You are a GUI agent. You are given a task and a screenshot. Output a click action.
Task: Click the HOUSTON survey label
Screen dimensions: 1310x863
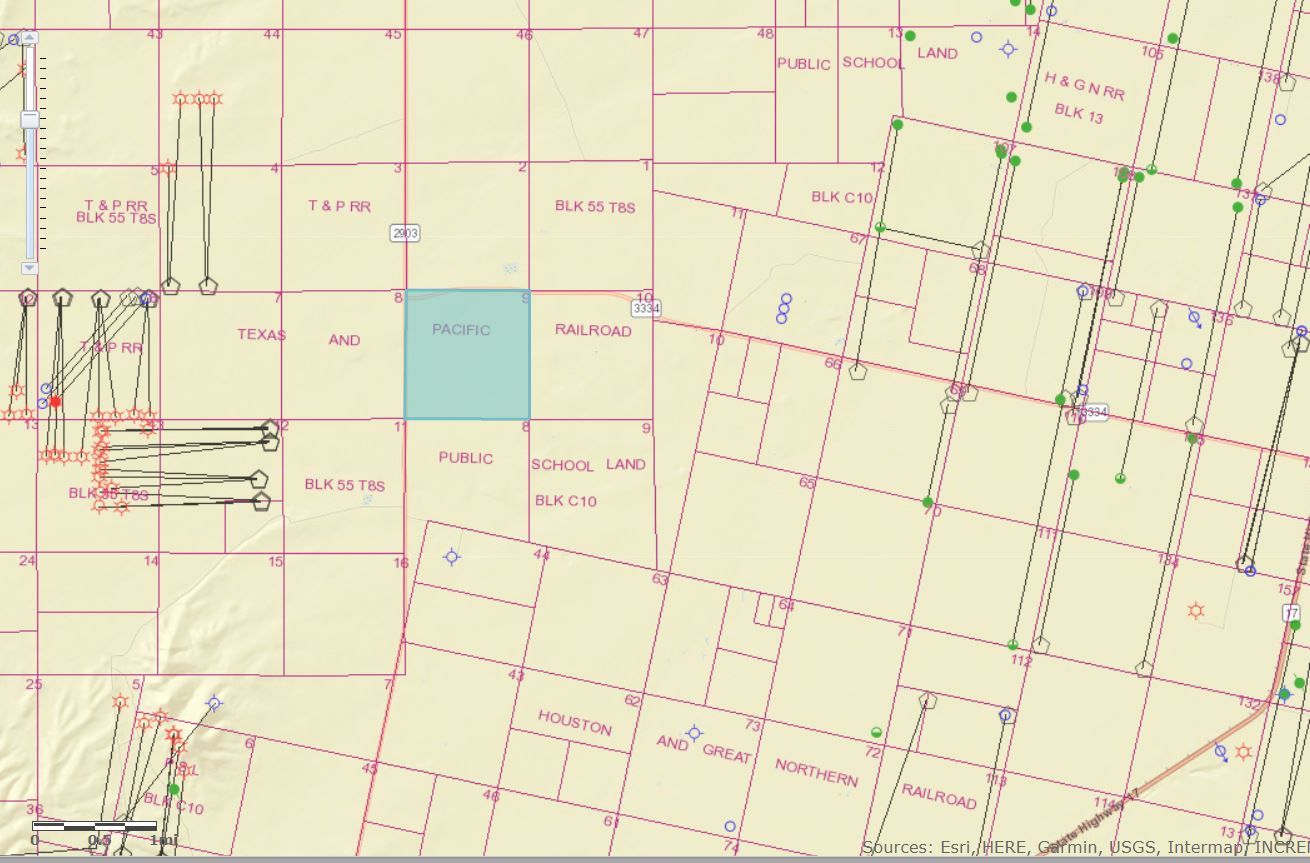tap(575, 723)
